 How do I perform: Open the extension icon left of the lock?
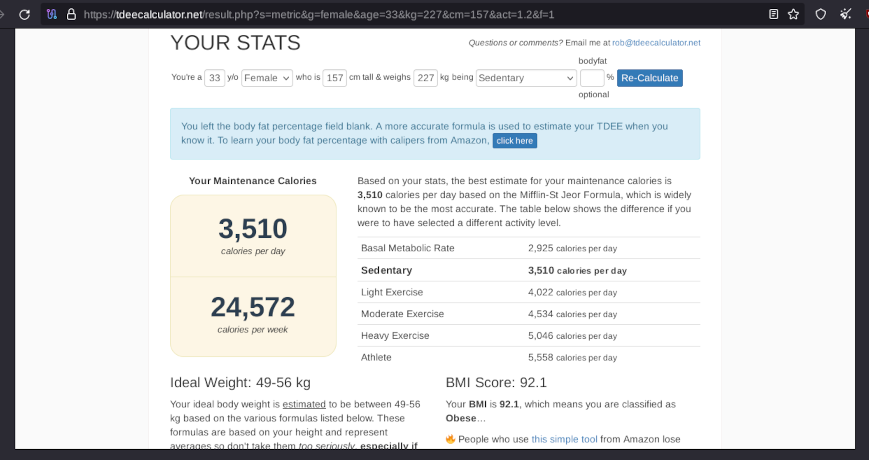tap(52, 14)
